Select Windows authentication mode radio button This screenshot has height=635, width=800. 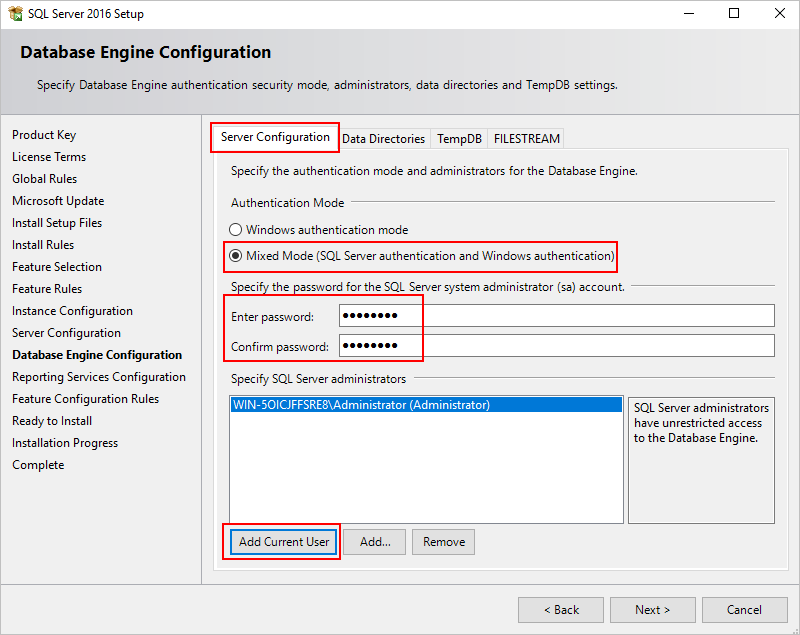tap(235, 230)
